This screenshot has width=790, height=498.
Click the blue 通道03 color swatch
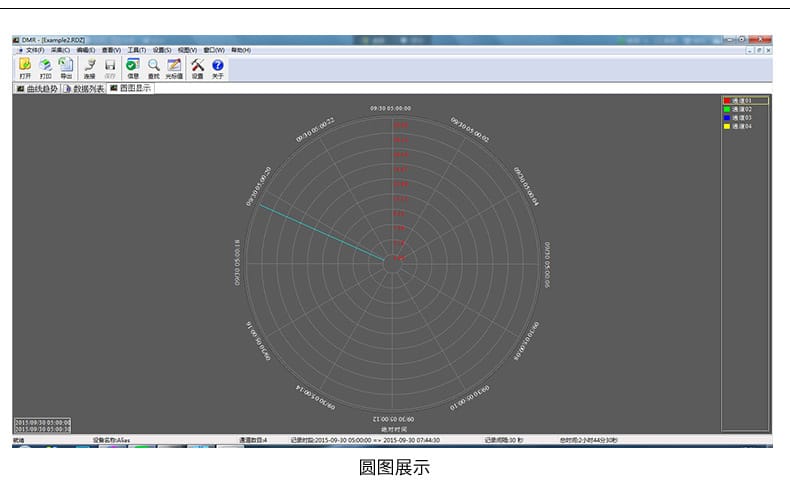click(727, 118)
